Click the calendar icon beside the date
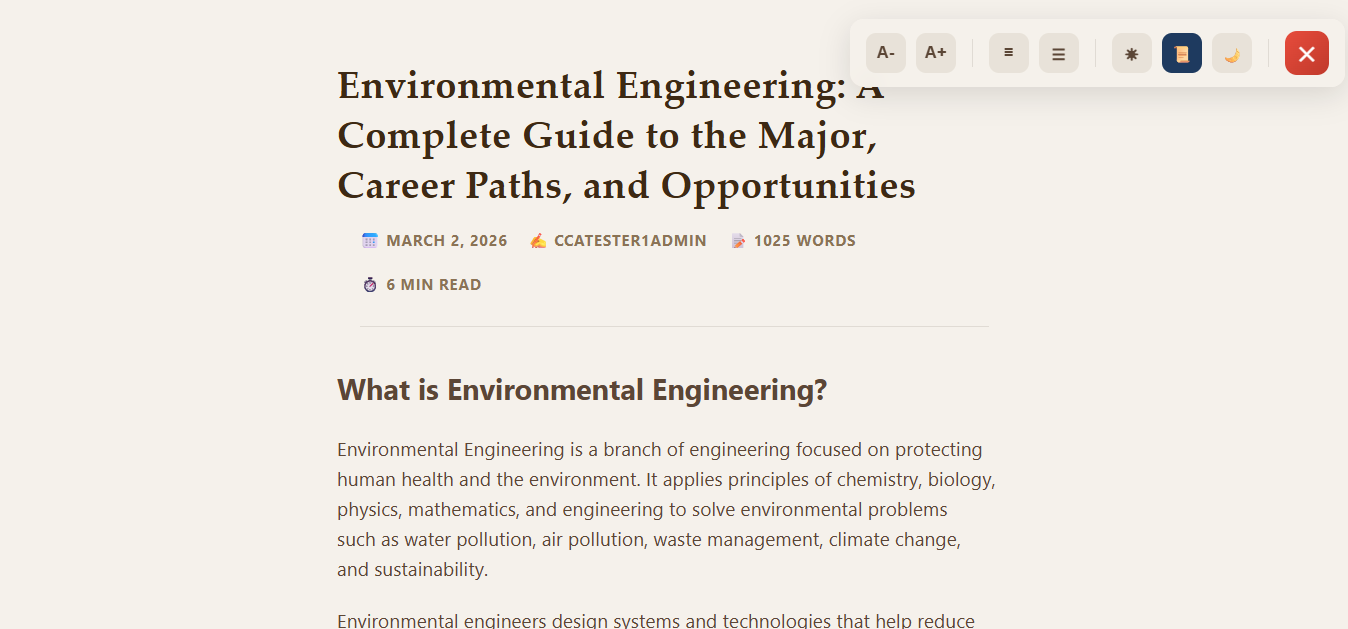1348x629 pixels. click(x=370, y=241)
